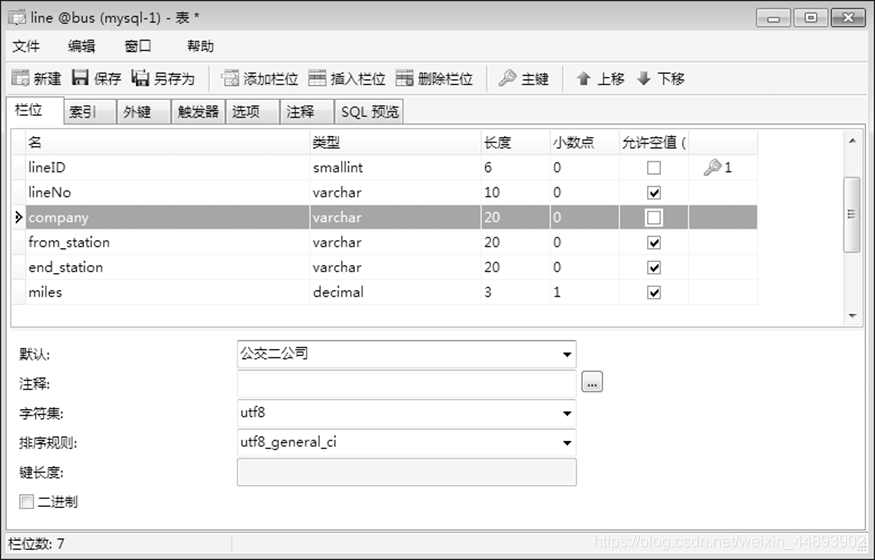The image size is (875, 560).
Task: Click the 注释 comment input field
Action: pos(406,384)
